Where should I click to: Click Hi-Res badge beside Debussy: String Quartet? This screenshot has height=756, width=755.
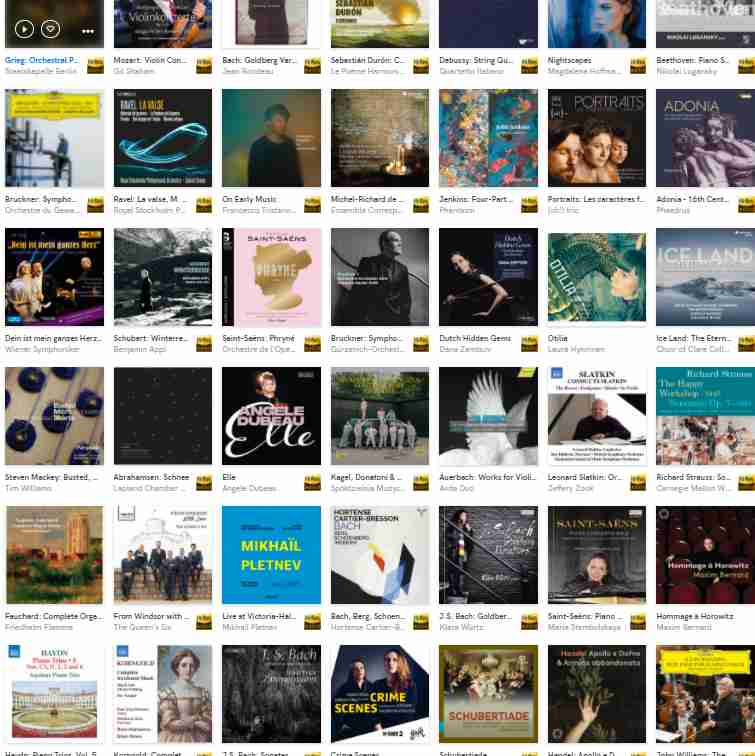529,66
